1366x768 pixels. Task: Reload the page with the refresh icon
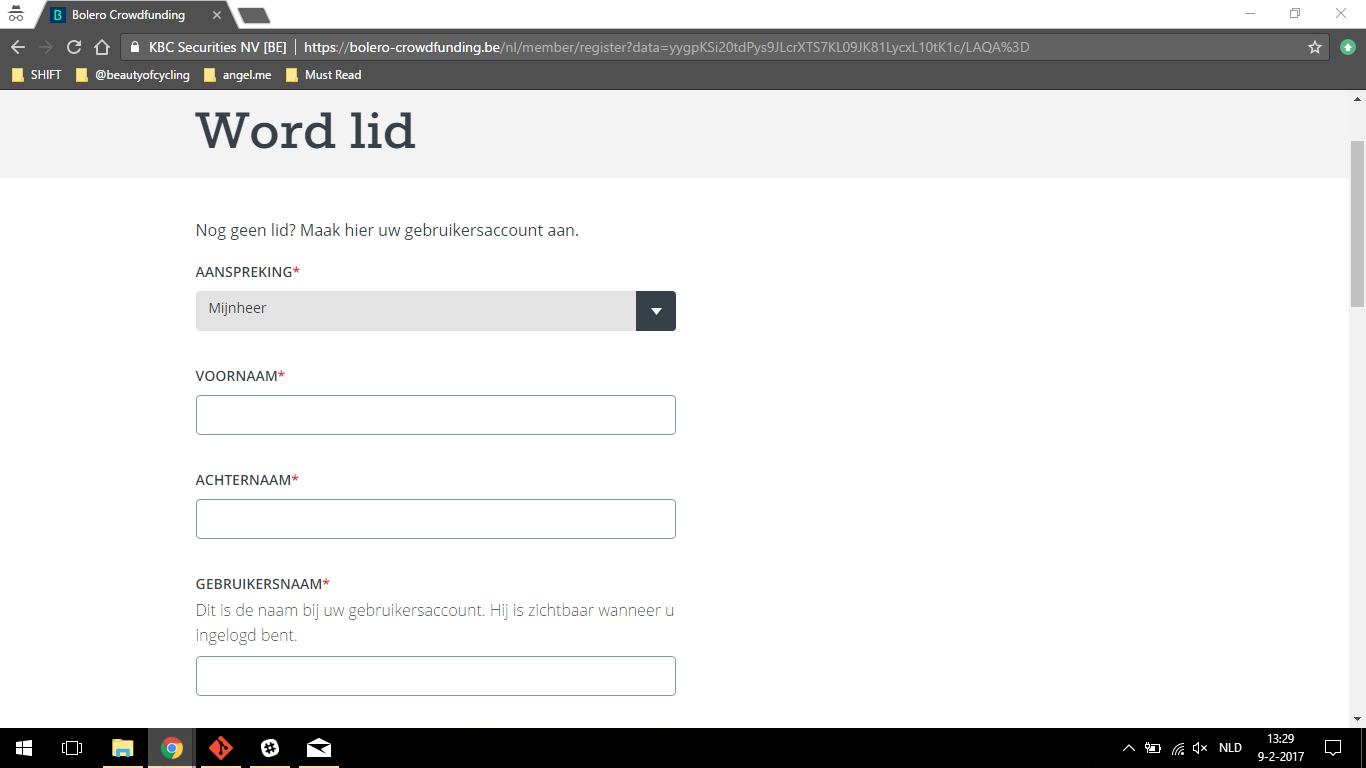(x=73, y=47)
